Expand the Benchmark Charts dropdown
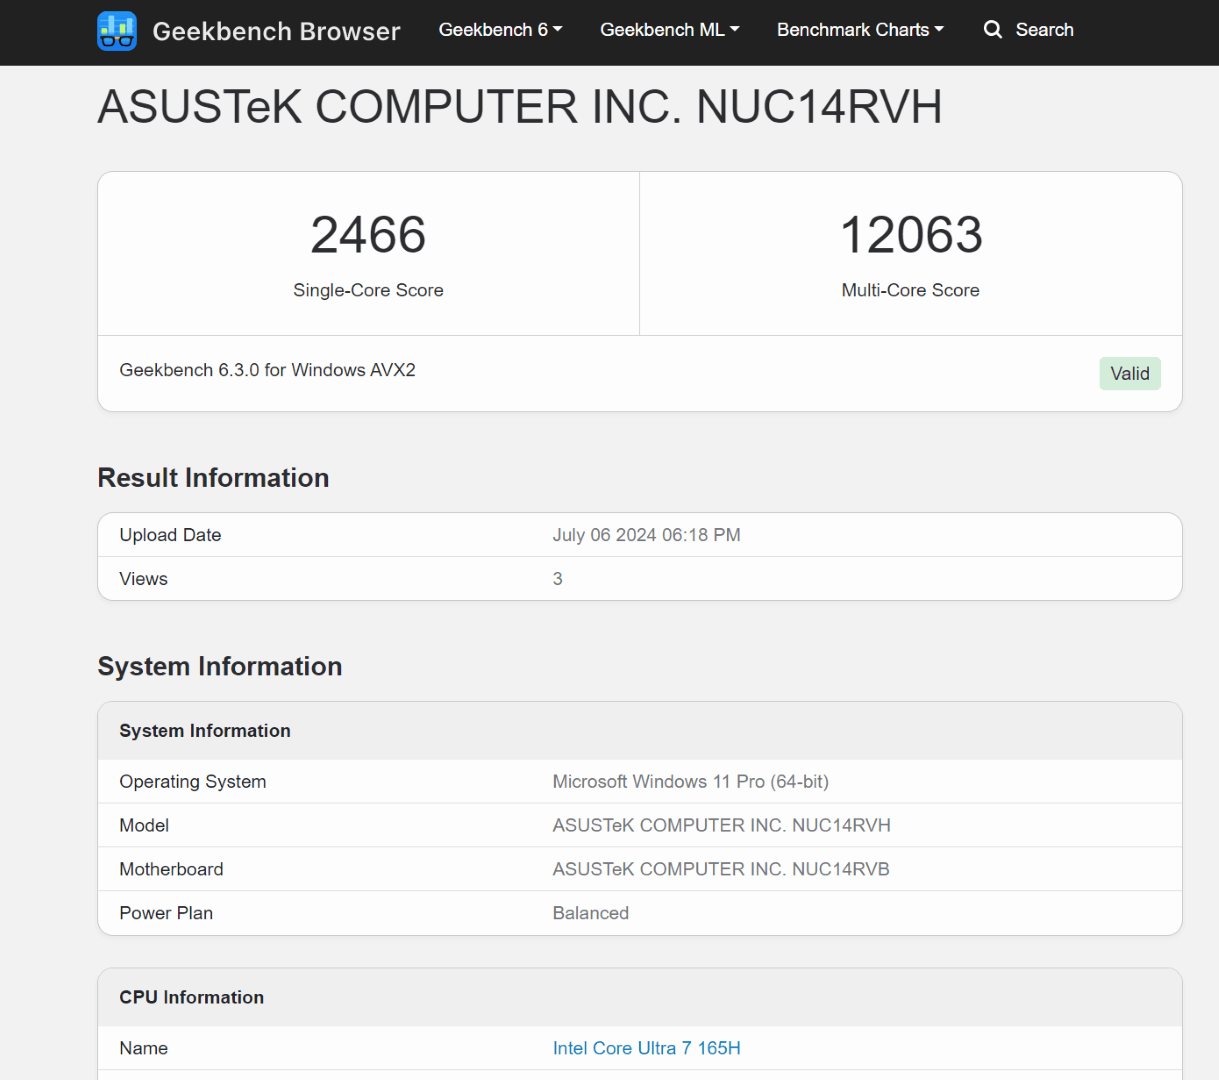1219x1080 pixels. 860,30
